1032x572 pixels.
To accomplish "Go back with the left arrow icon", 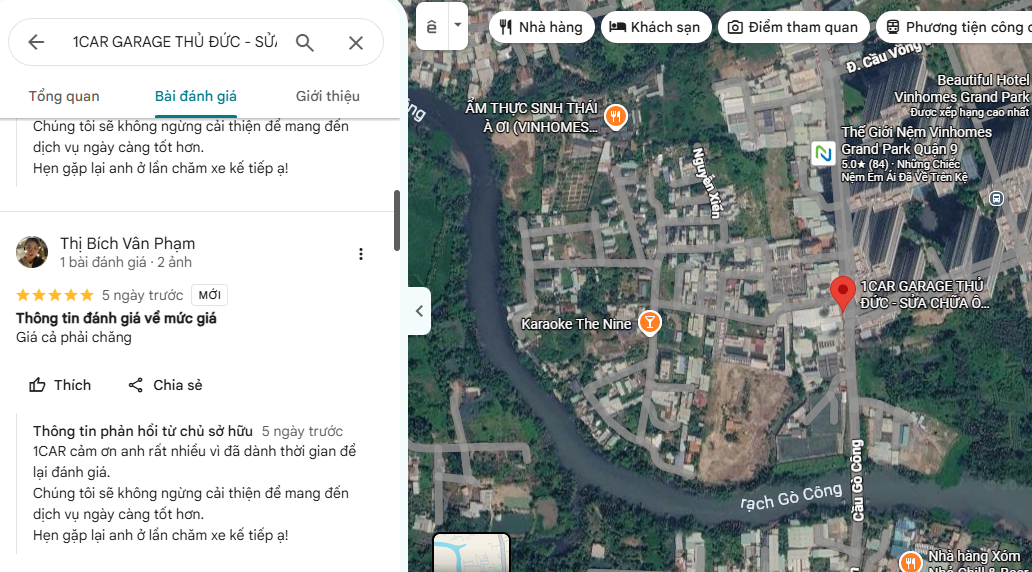I will [36, 43].
